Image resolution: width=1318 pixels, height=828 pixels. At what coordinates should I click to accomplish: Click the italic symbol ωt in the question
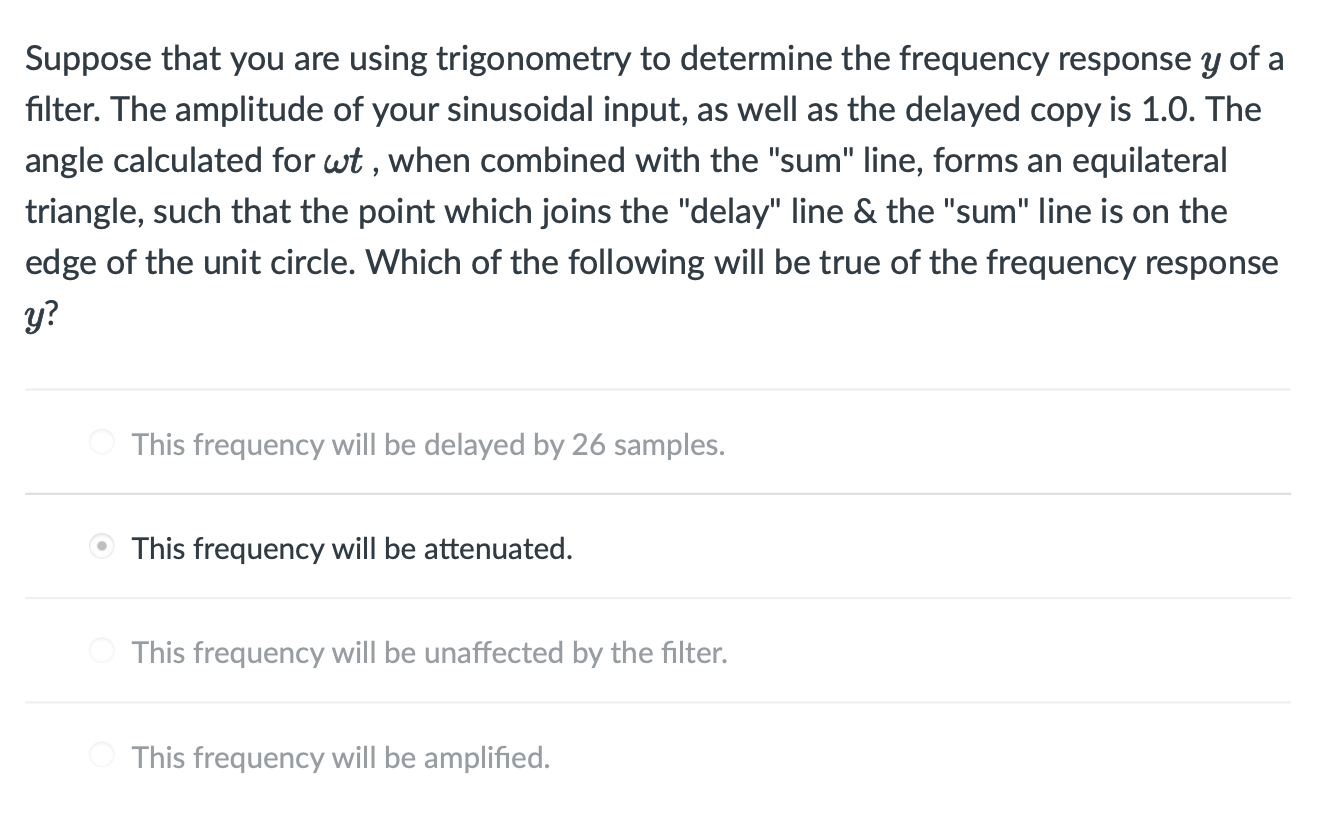(x=343, y=160)
